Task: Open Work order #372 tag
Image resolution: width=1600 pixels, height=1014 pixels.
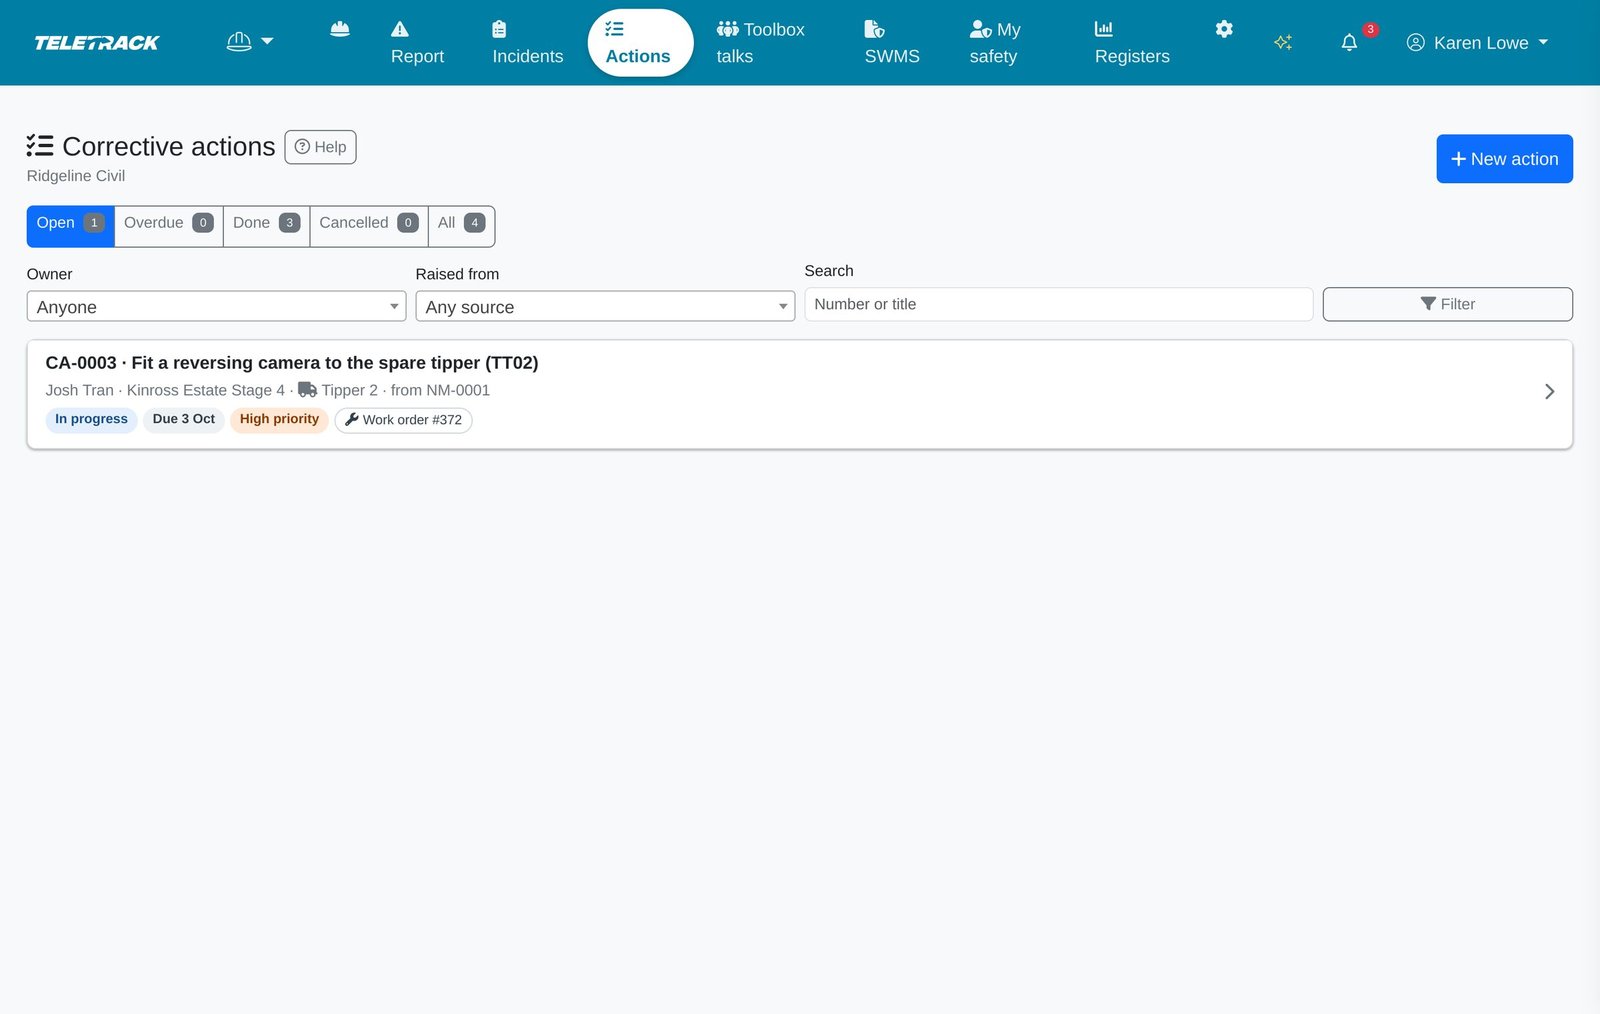Action: (x=403, y=420)
